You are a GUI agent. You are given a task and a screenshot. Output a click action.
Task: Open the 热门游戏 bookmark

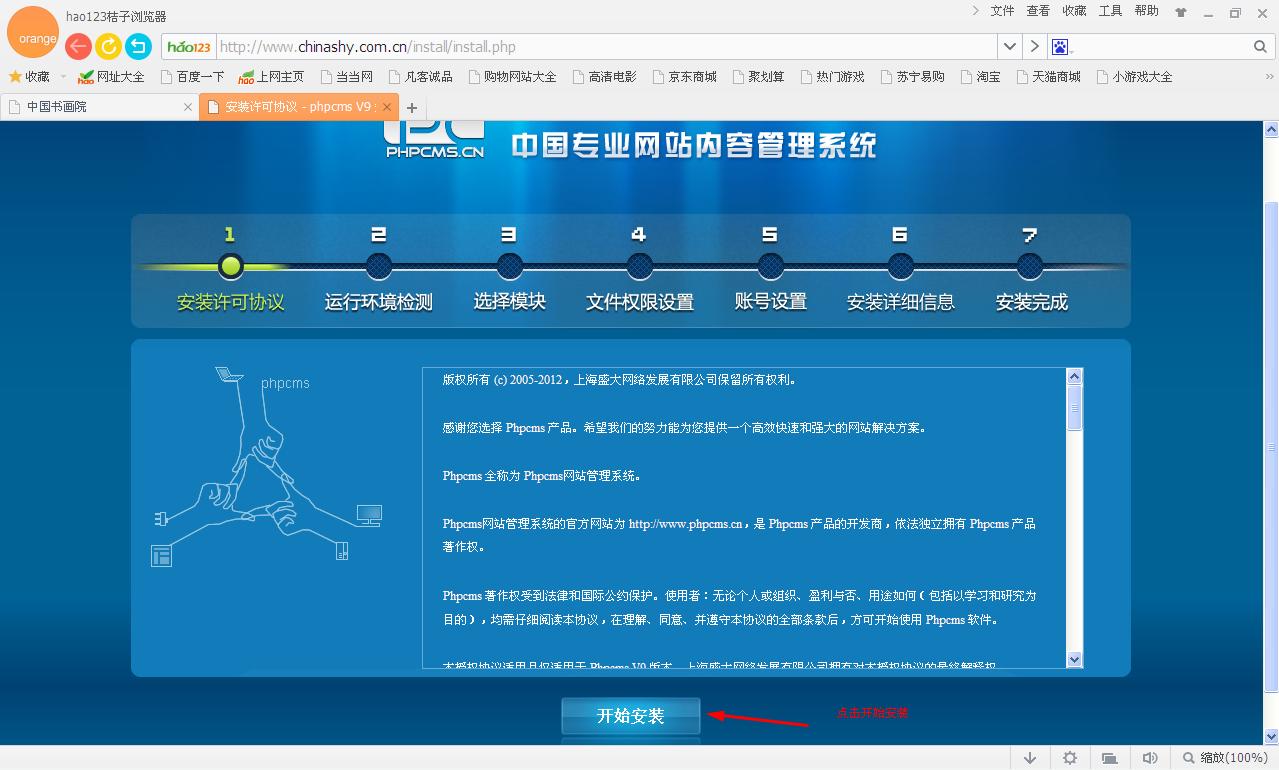[x=832, y=77]
